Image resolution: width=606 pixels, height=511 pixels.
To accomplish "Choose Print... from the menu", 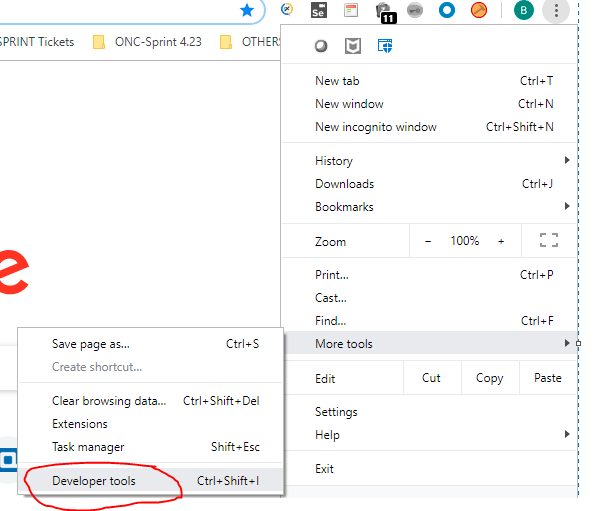I will point(430,275).
